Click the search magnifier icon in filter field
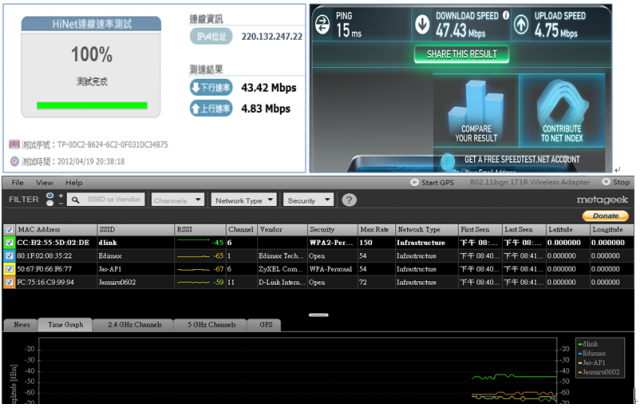Screen dimensions: 640x408 click(76, 200)
